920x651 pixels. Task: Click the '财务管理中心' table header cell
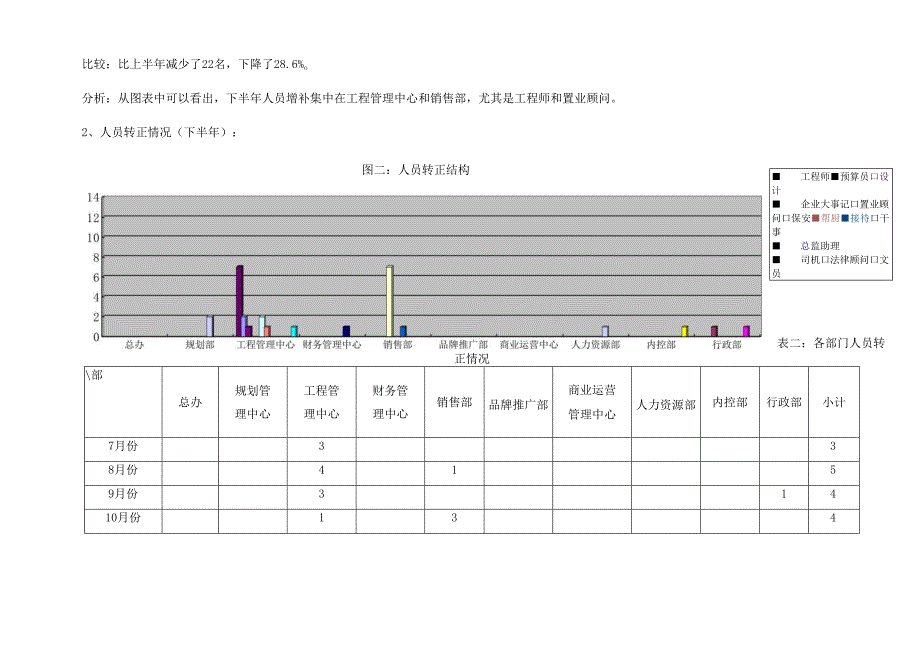[x=390, y=402]
